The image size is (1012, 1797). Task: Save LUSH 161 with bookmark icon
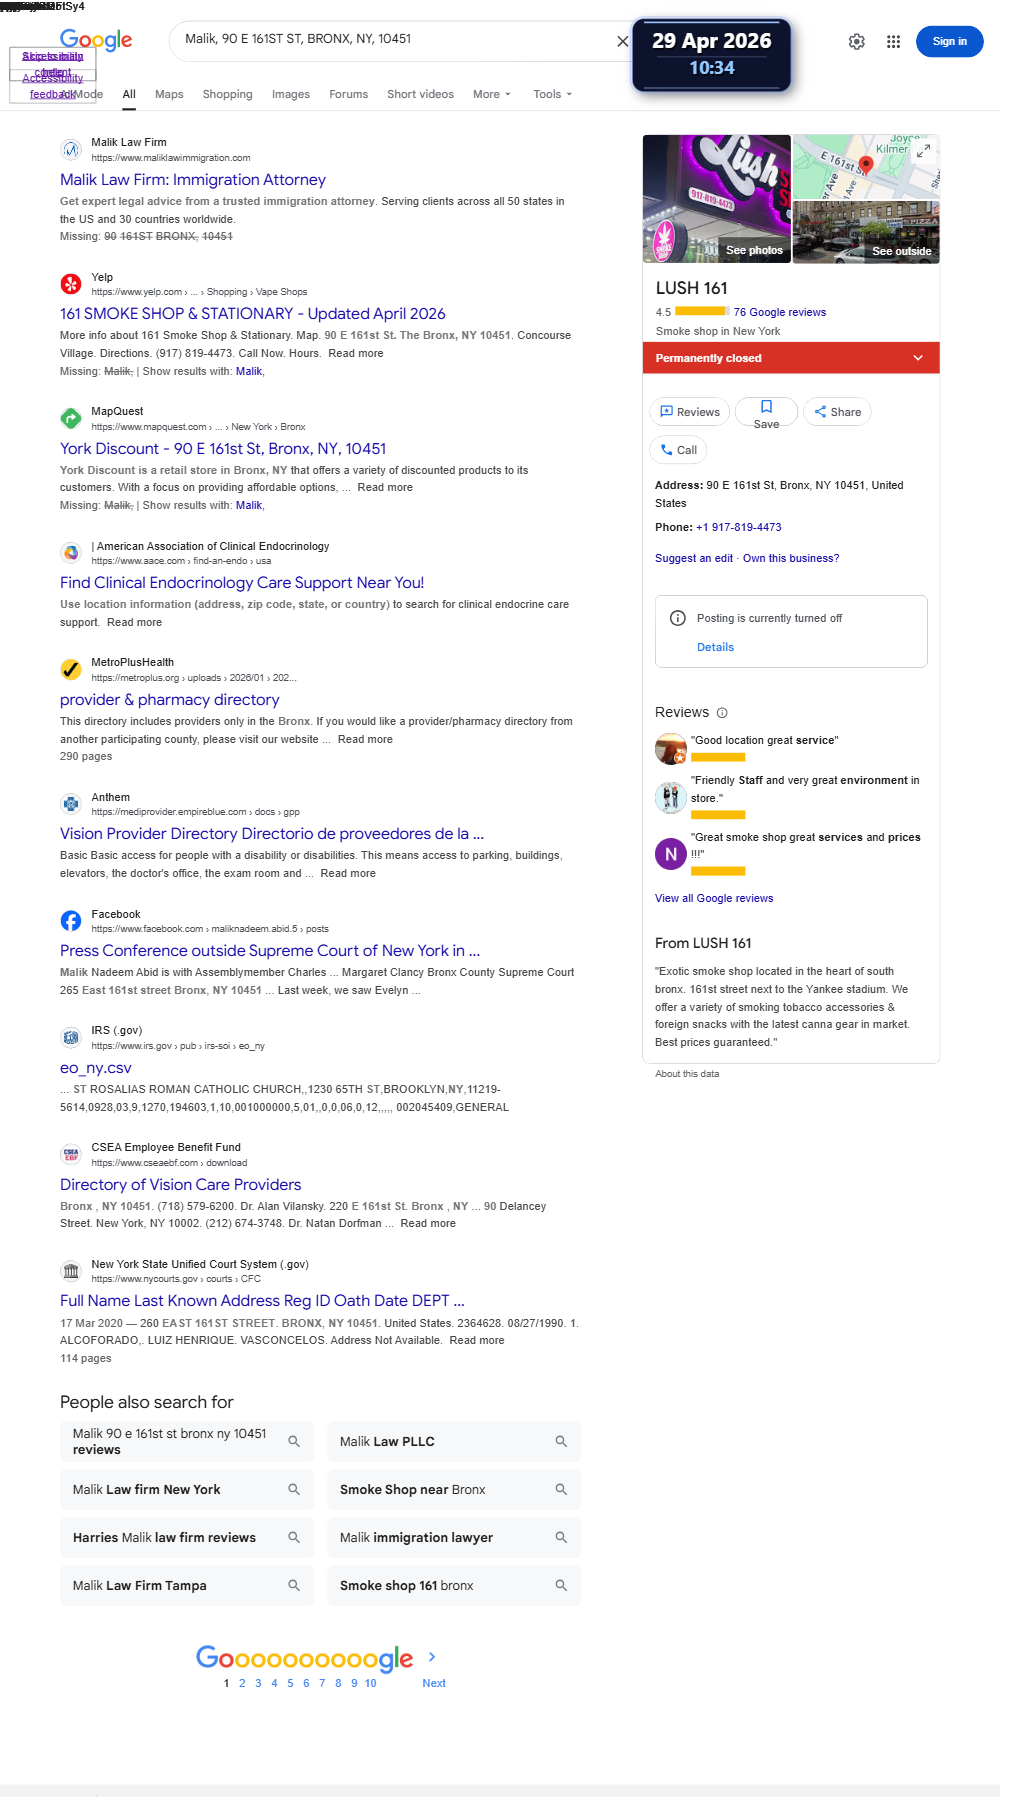click(x=766, y=412)
